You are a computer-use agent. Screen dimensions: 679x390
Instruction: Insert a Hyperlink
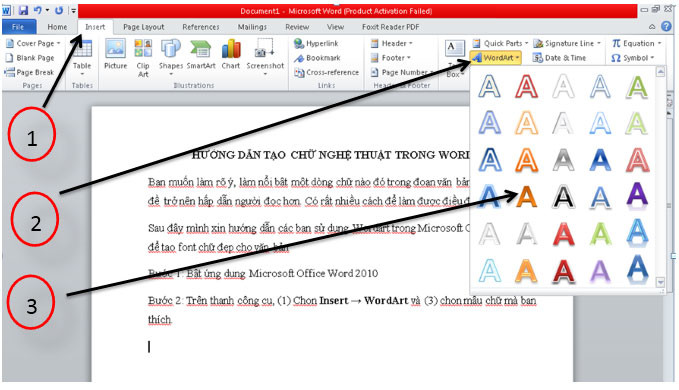pyautogui.click(x=316, y=43)
